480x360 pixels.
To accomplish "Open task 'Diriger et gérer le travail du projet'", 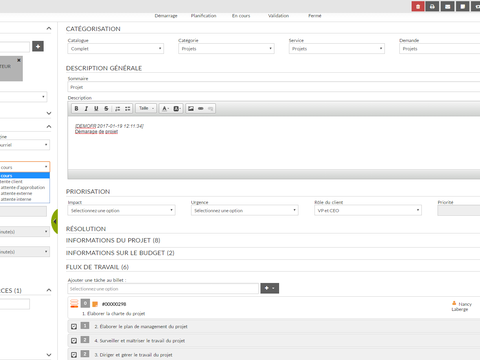I will 133,355.
